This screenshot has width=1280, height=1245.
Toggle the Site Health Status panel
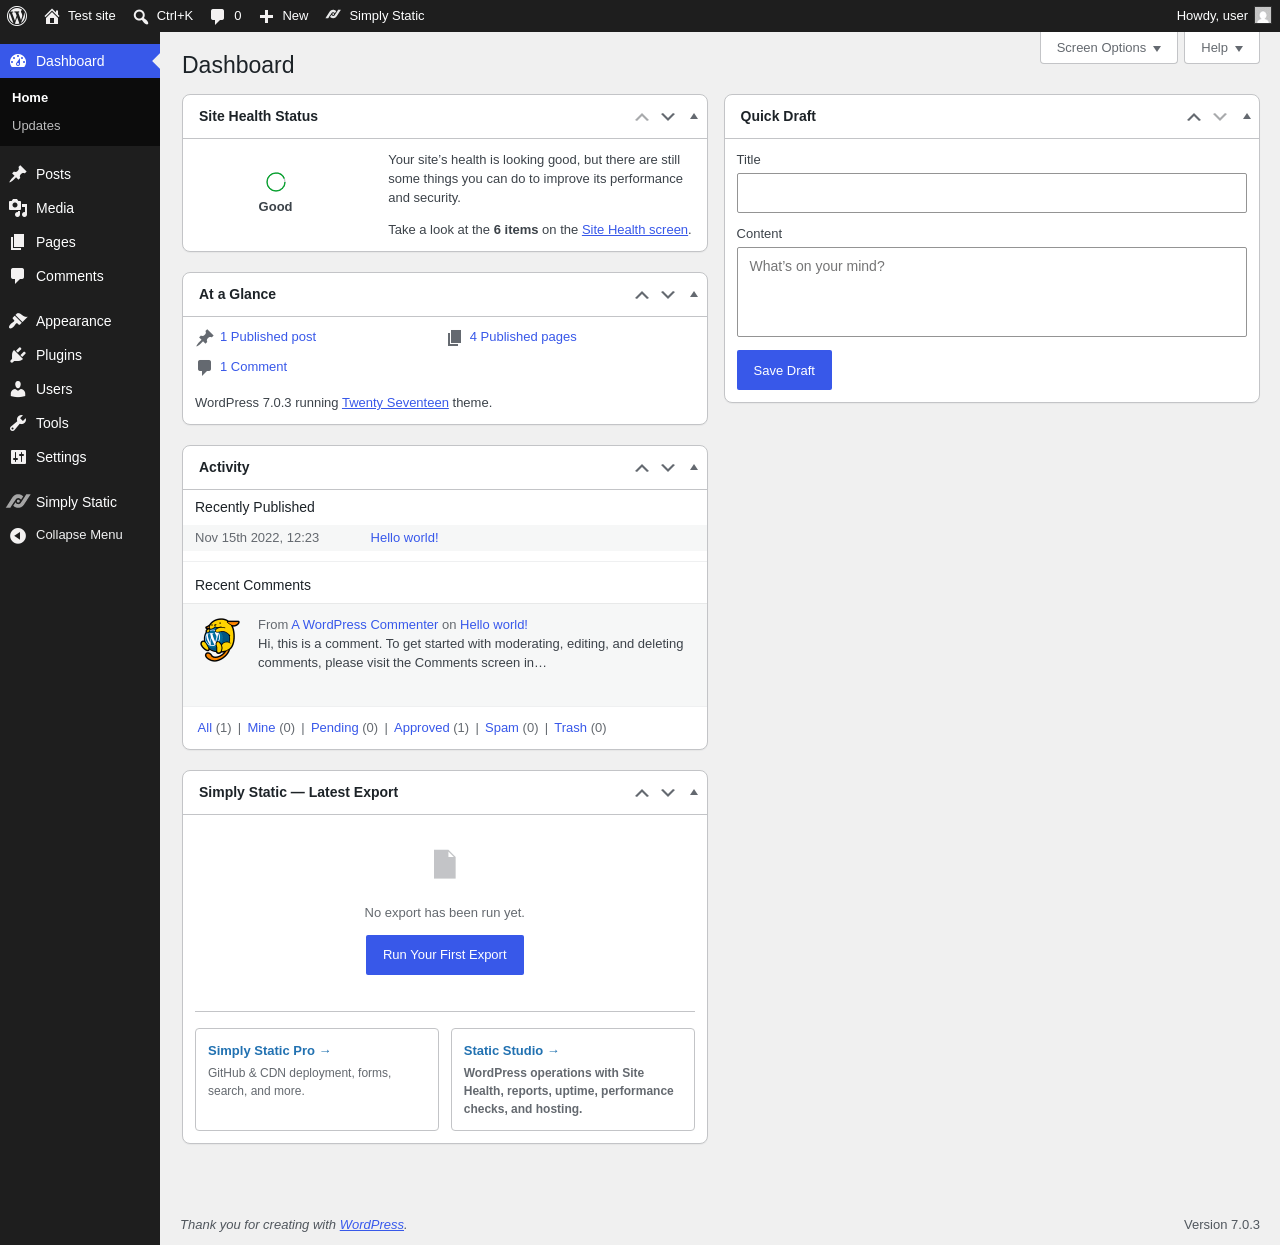(x=694, y=116)
